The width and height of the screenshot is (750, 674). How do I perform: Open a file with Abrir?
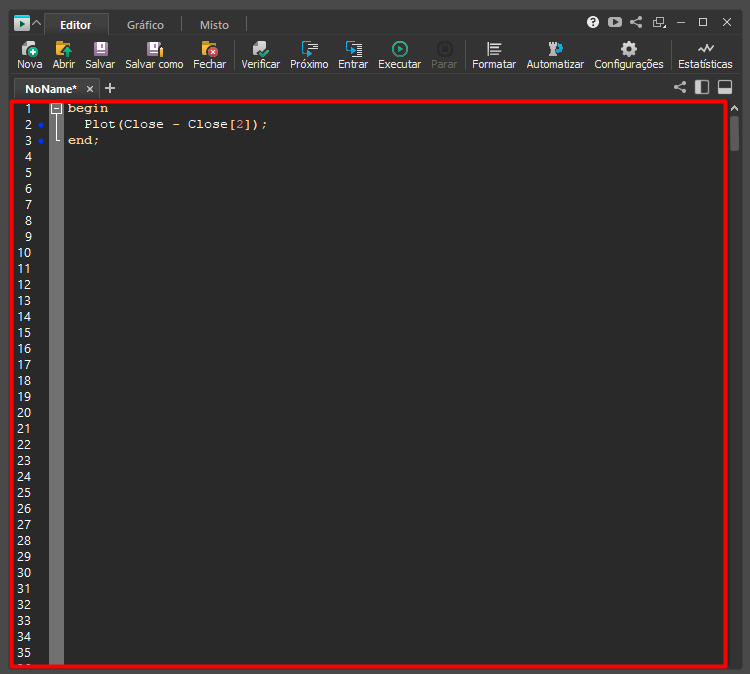coord(64,55)
